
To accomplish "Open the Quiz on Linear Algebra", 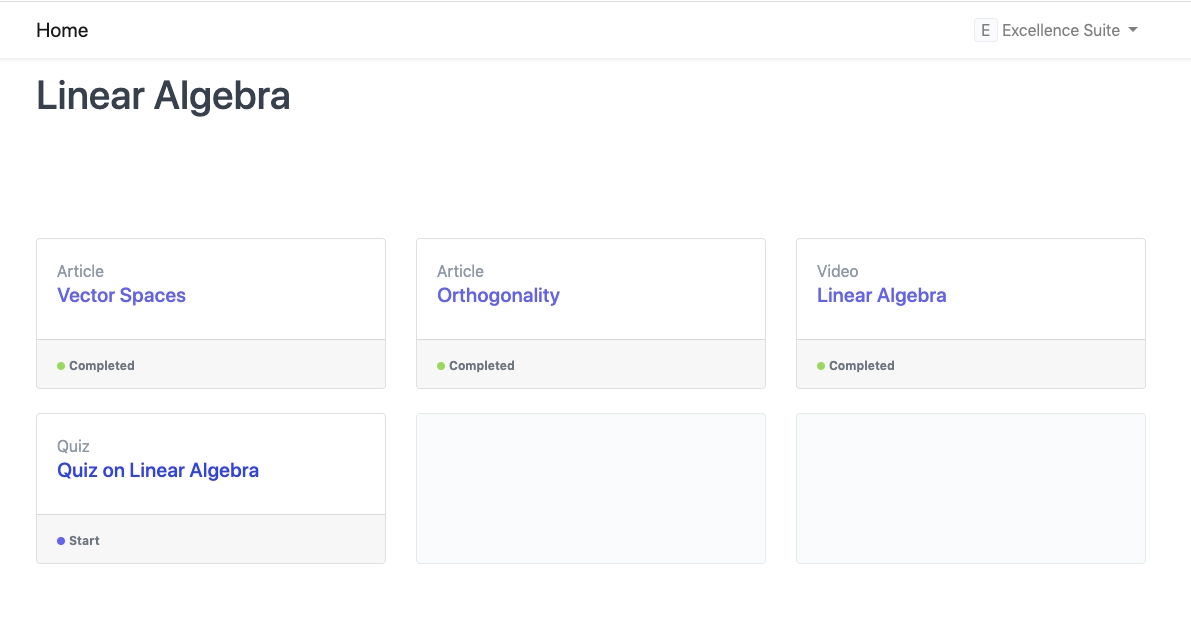I will pos(158,470).
